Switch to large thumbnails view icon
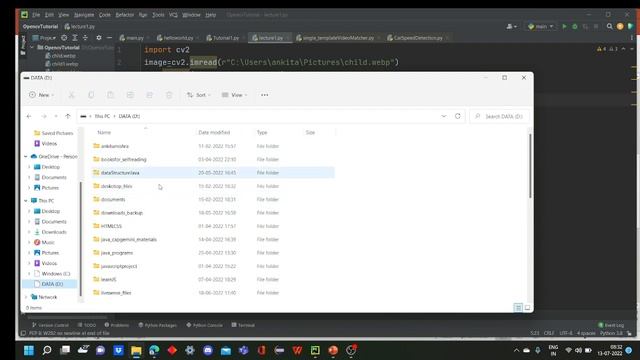 pos(527,308)
